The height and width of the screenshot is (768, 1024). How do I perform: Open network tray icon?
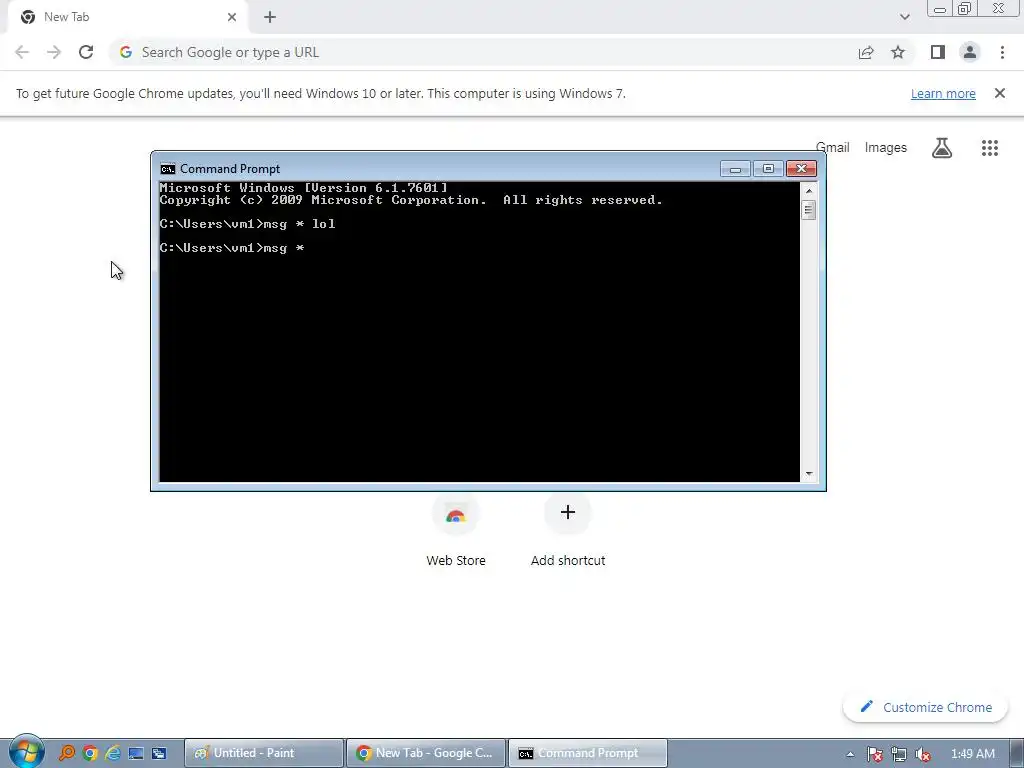899,754
